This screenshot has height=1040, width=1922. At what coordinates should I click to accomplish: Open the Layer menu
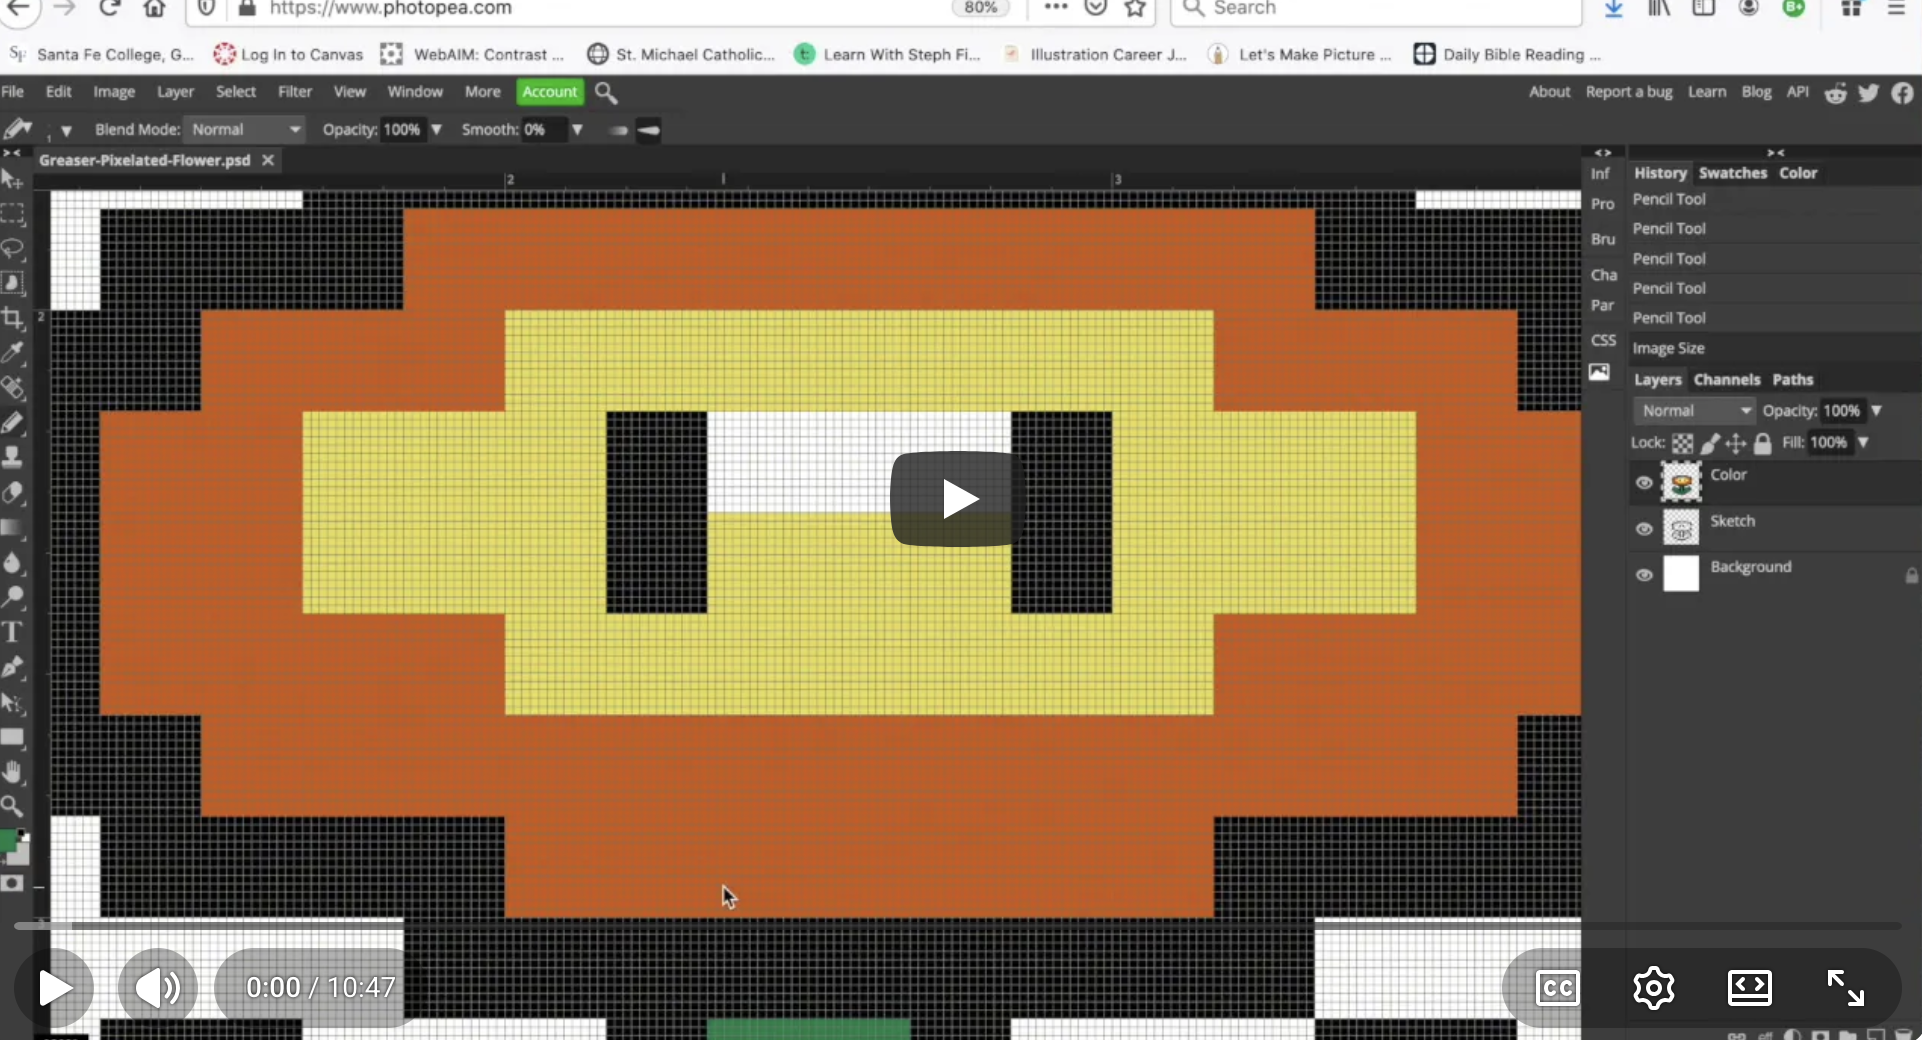point(175,92)
